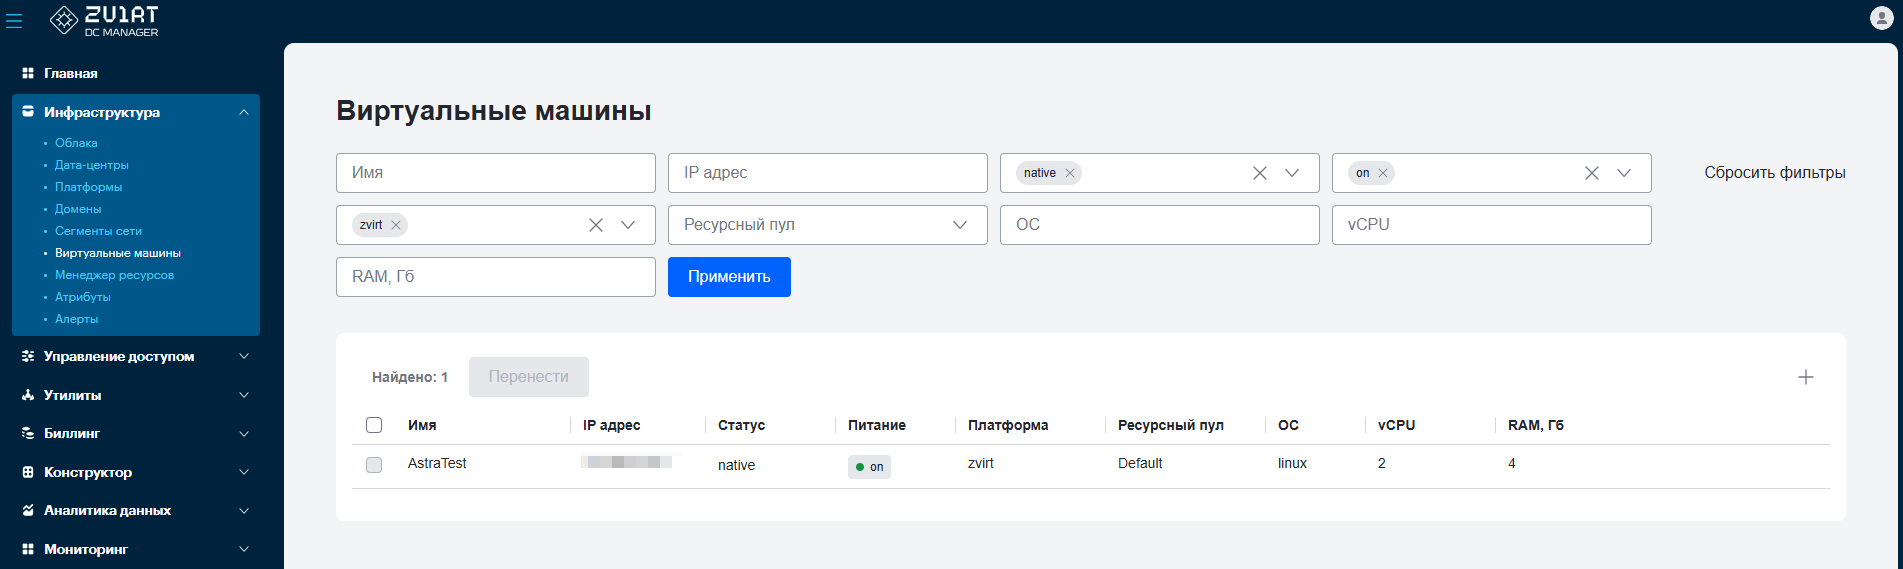Click the zvirt platform cell
Image resolution: width=1903 pixels, height=569 pixels.
tap(981, 463)
